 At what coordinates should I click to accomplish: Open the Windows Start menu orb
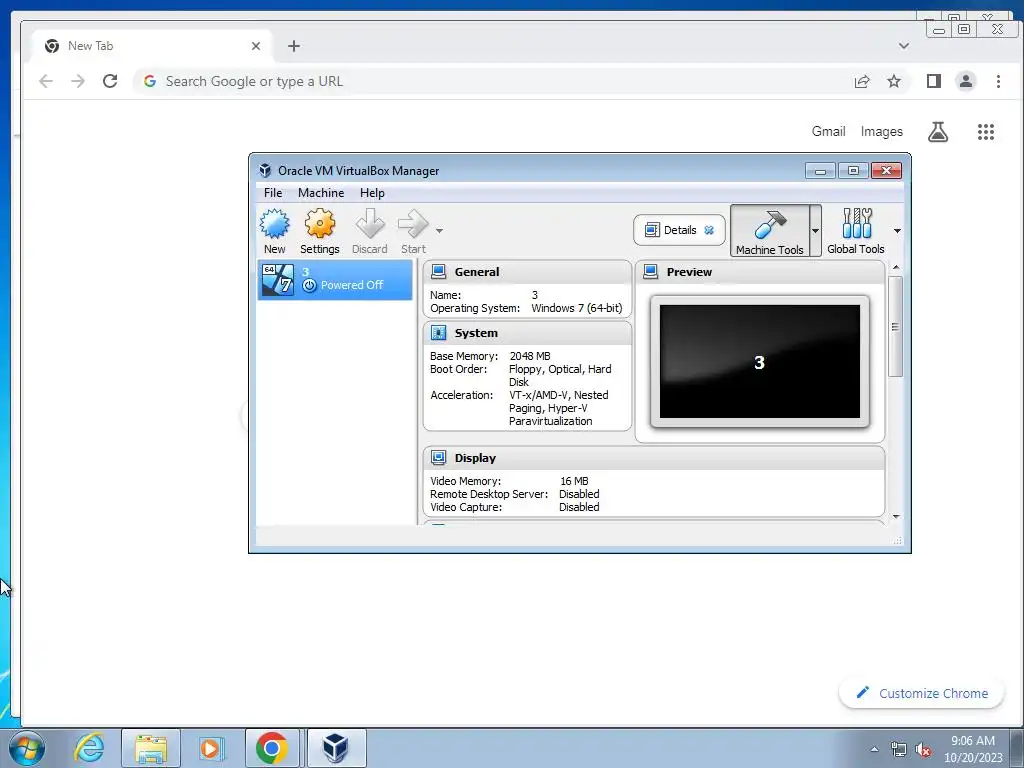pyautogui.click(x=27, y=748)
